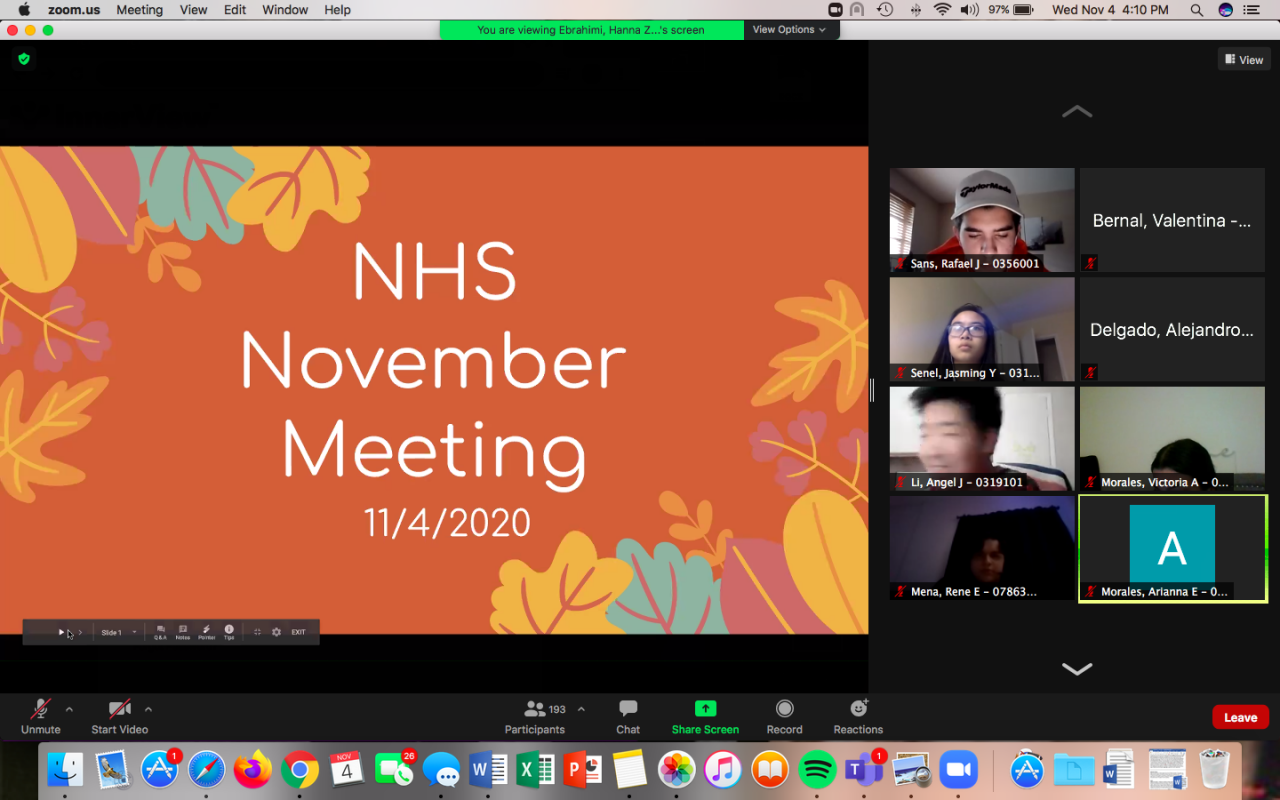Image resolution: width=1280 pixels, height=800 pixels.
Task: Select Mena, Rene E video tile
Action: point(982,548)
